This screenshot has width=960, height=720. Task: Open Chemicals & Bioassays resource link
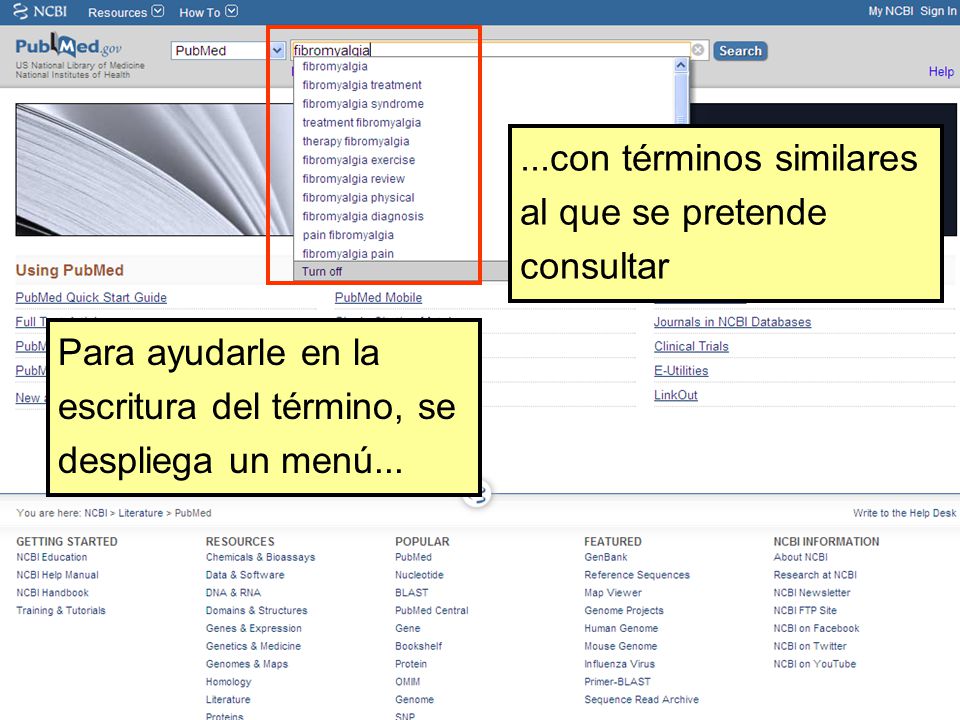coord(261,557)
